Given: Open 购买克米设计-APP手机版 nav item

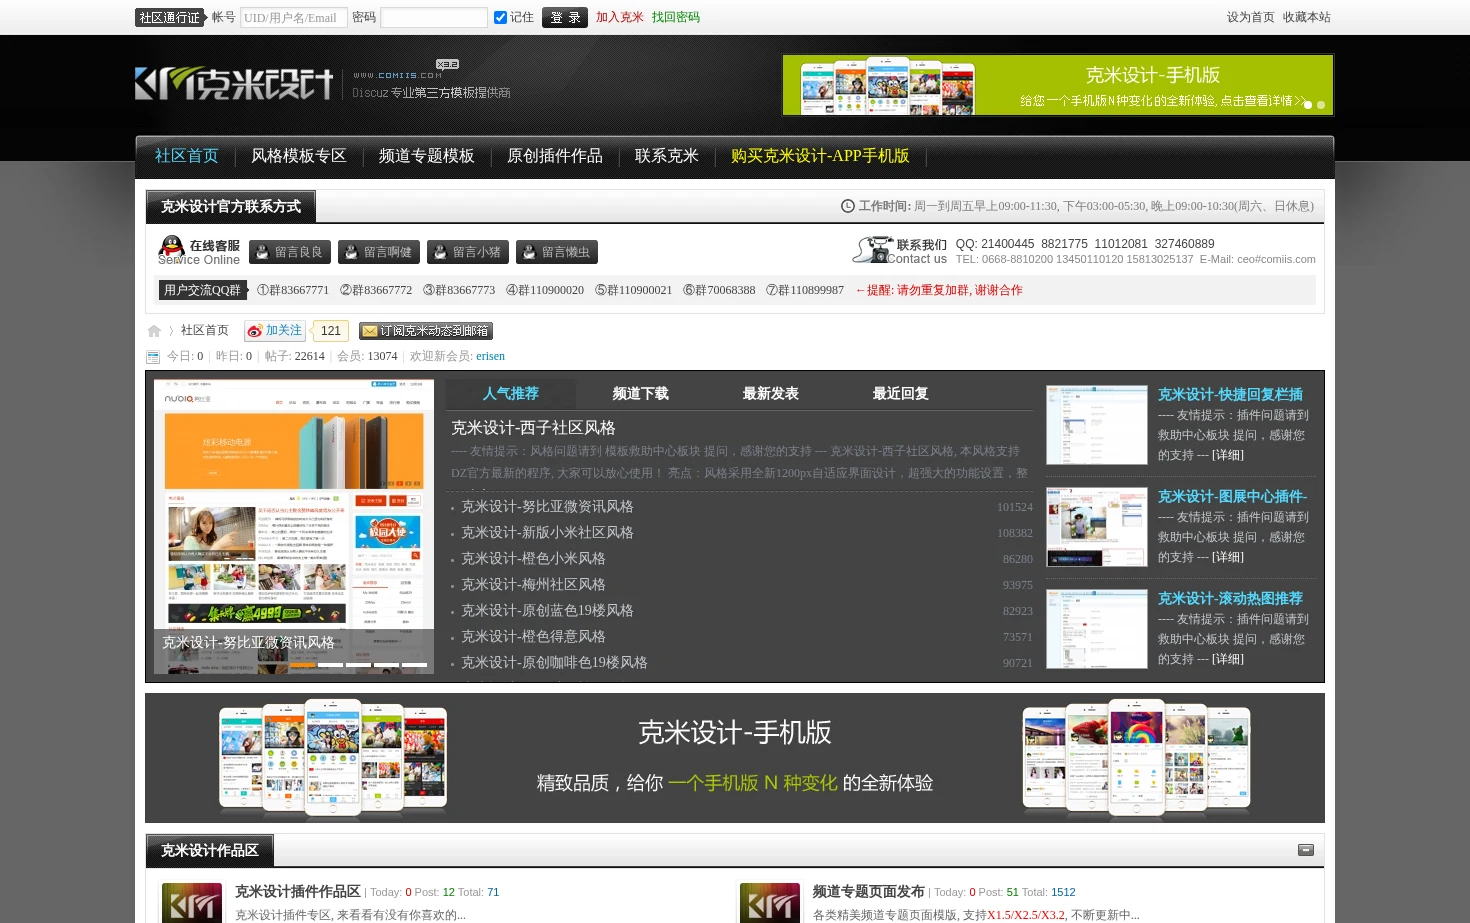Looking at the screenshot, I should coord(820,156).
